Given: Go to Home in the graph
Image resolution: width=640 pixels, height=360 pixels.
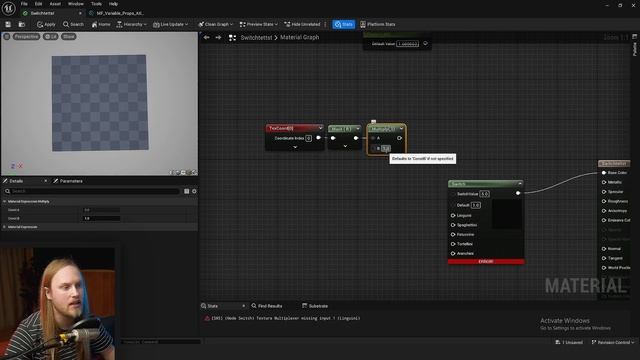Looking at the screenshot, I should point(101,24).
